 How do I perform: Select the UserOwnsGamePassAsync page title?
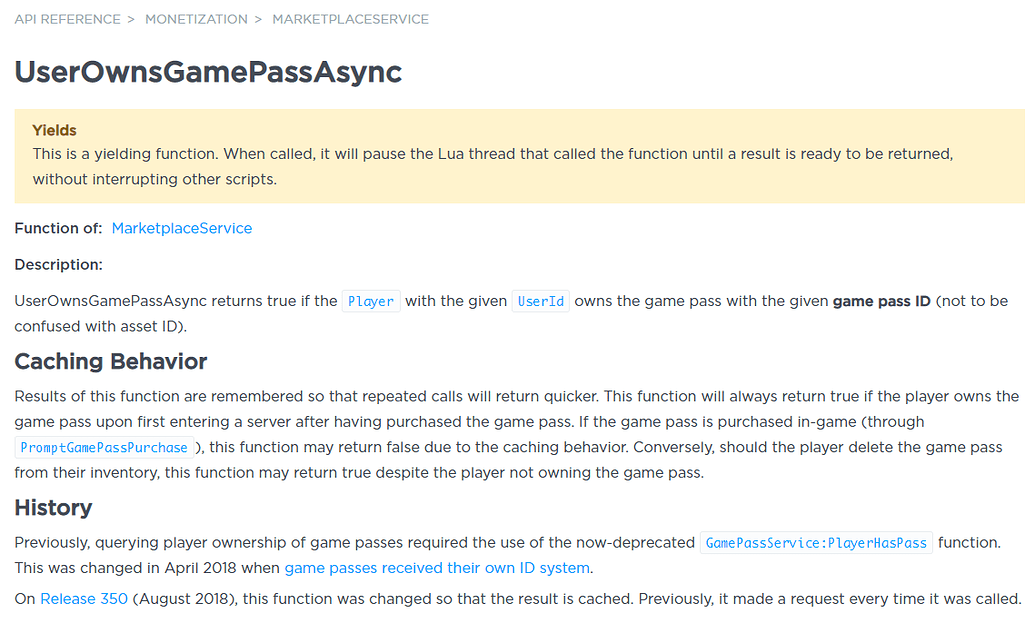coord(208,72)
